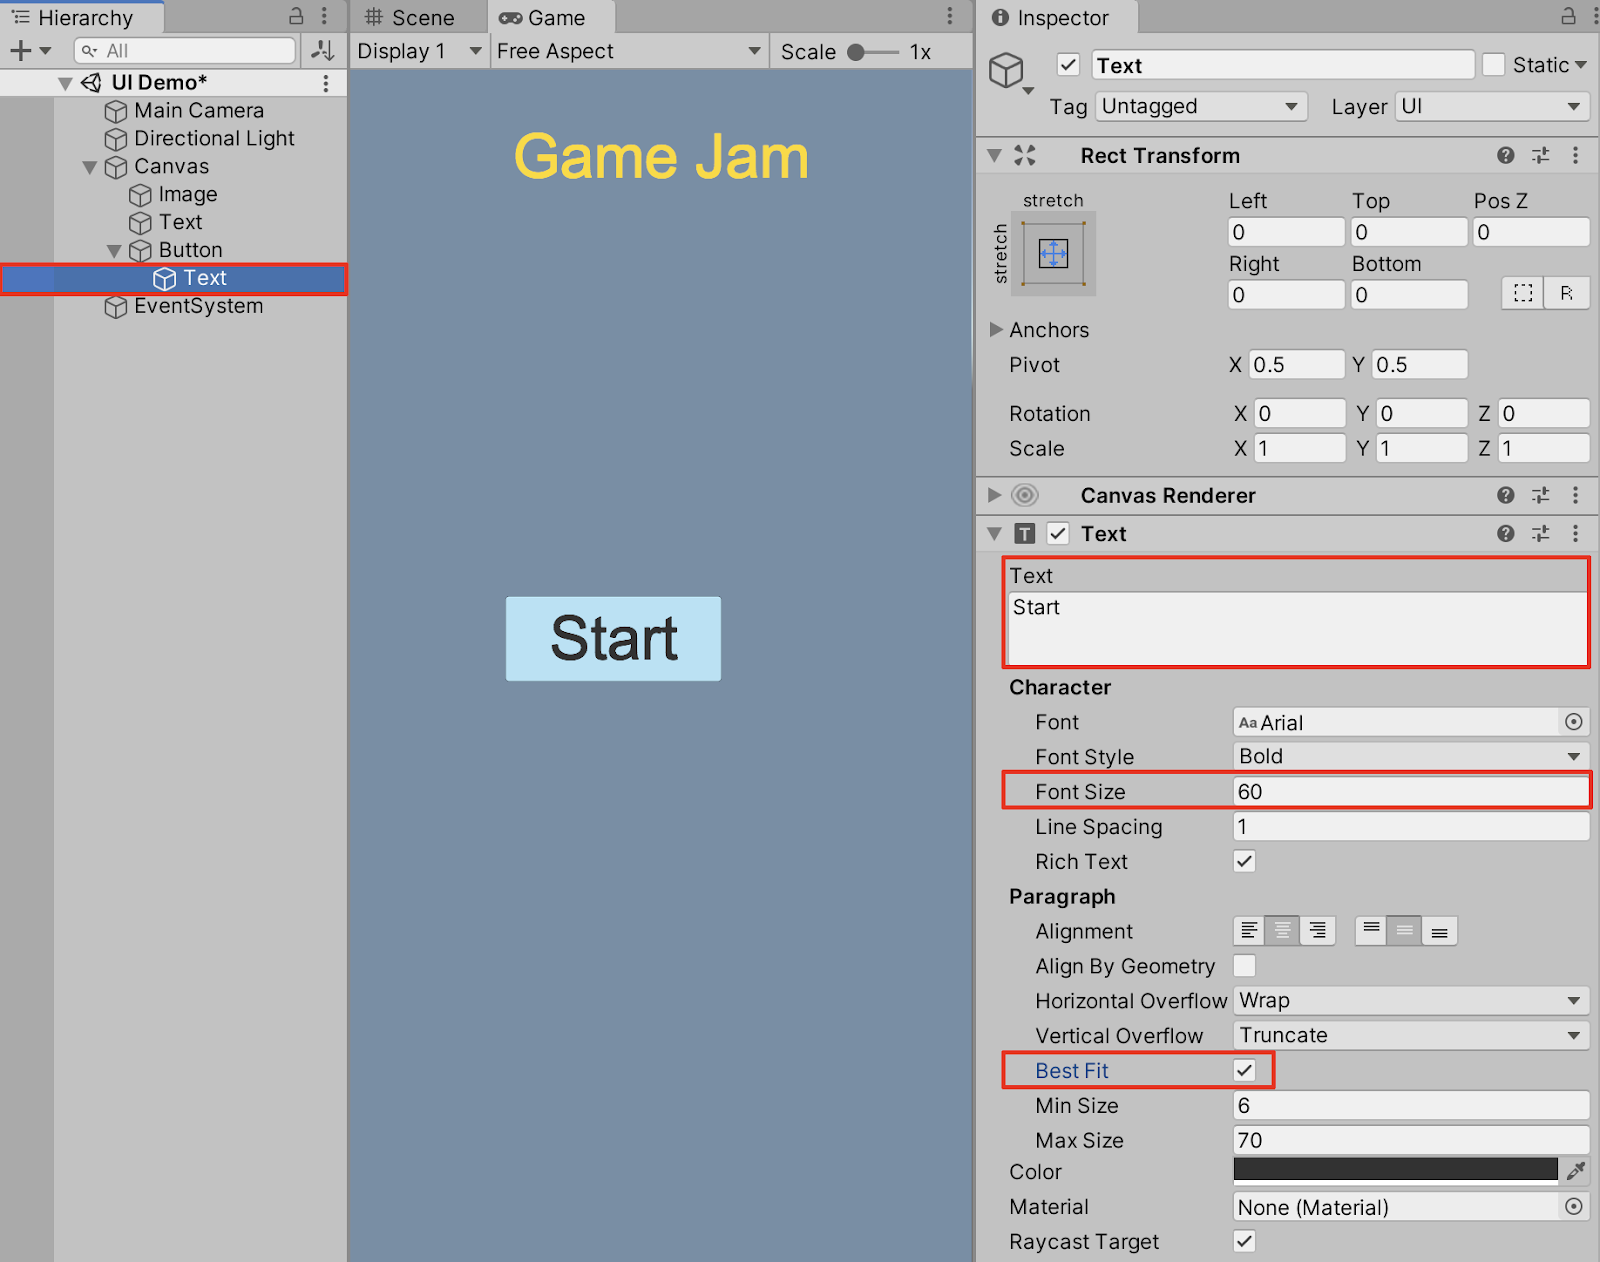
Task: Click the Rect Transform help icon
Action: (x=1505, y=155)
